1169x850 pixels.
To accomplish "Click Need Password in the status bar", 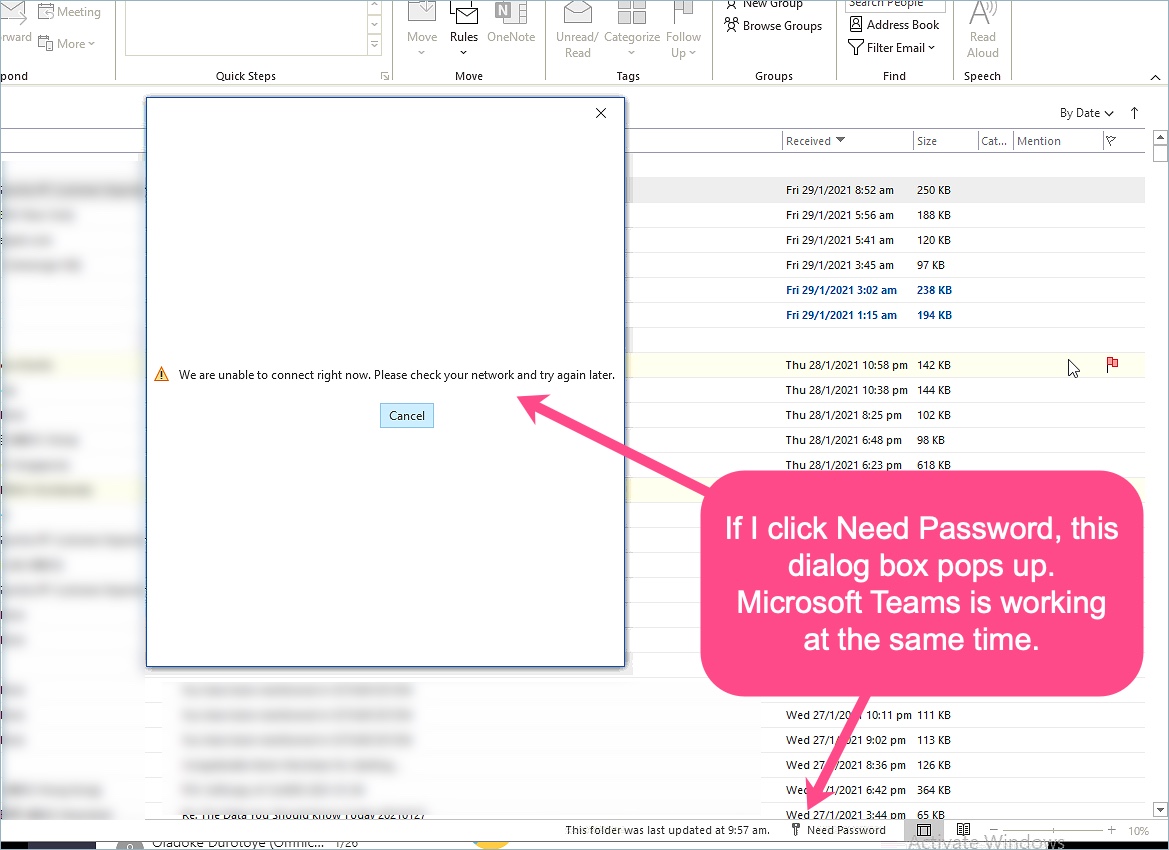I will tap(838, 830).
